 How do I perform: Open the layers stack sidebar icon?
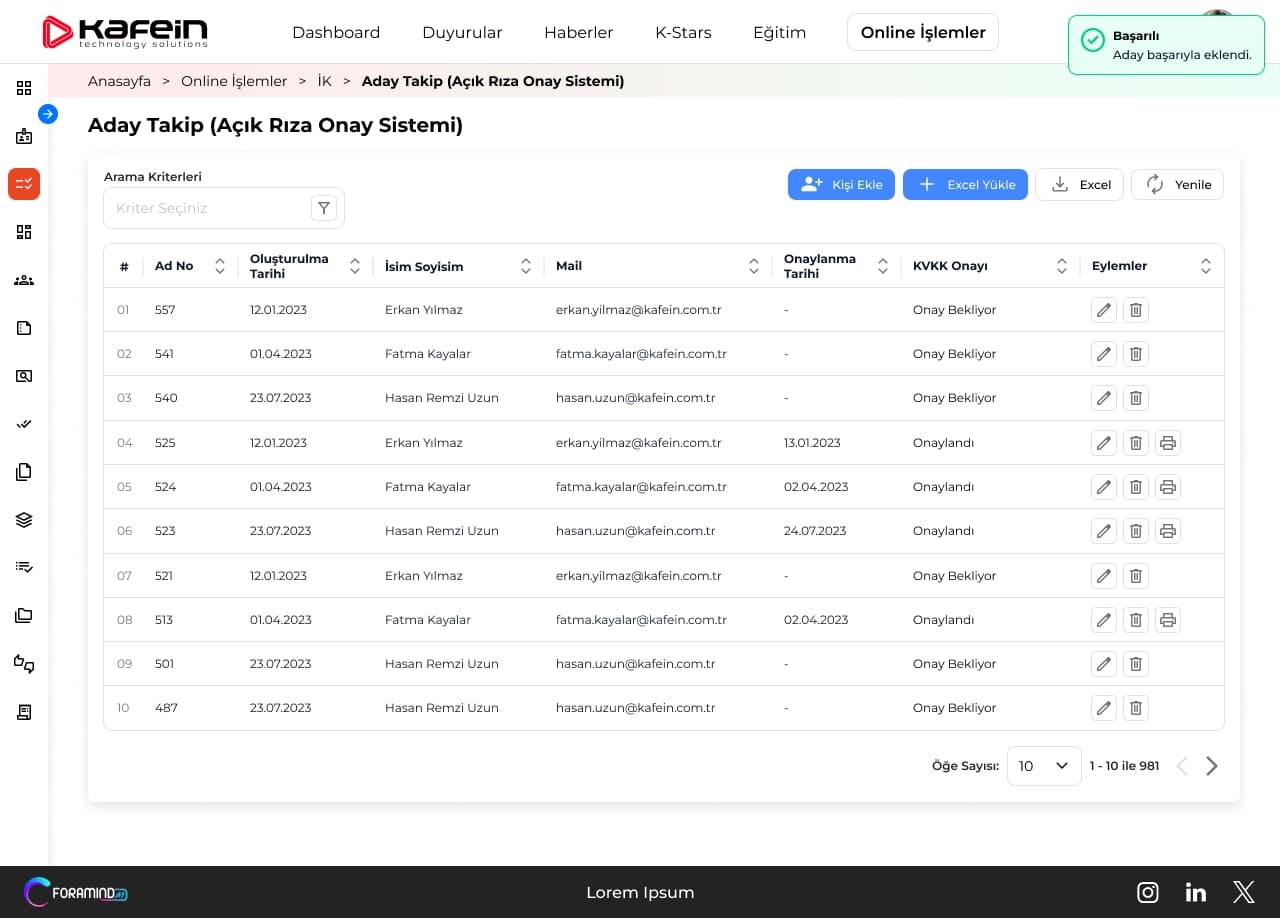(x=24, y=520)
